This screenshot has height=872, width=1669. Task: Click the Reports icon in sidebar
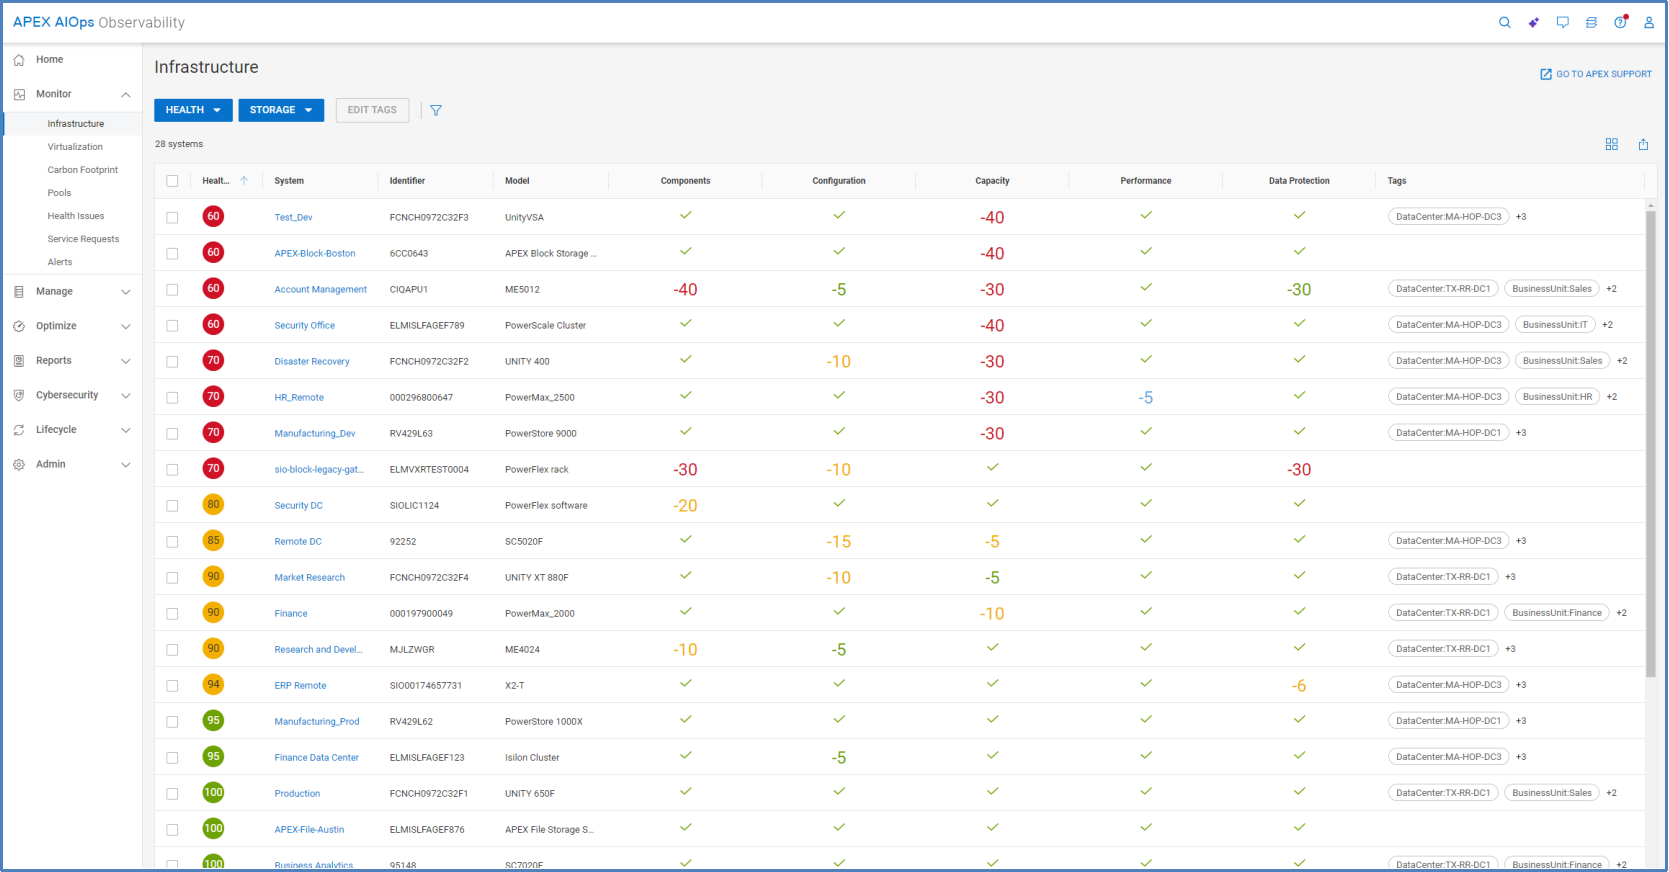click(x=19, y=361)
